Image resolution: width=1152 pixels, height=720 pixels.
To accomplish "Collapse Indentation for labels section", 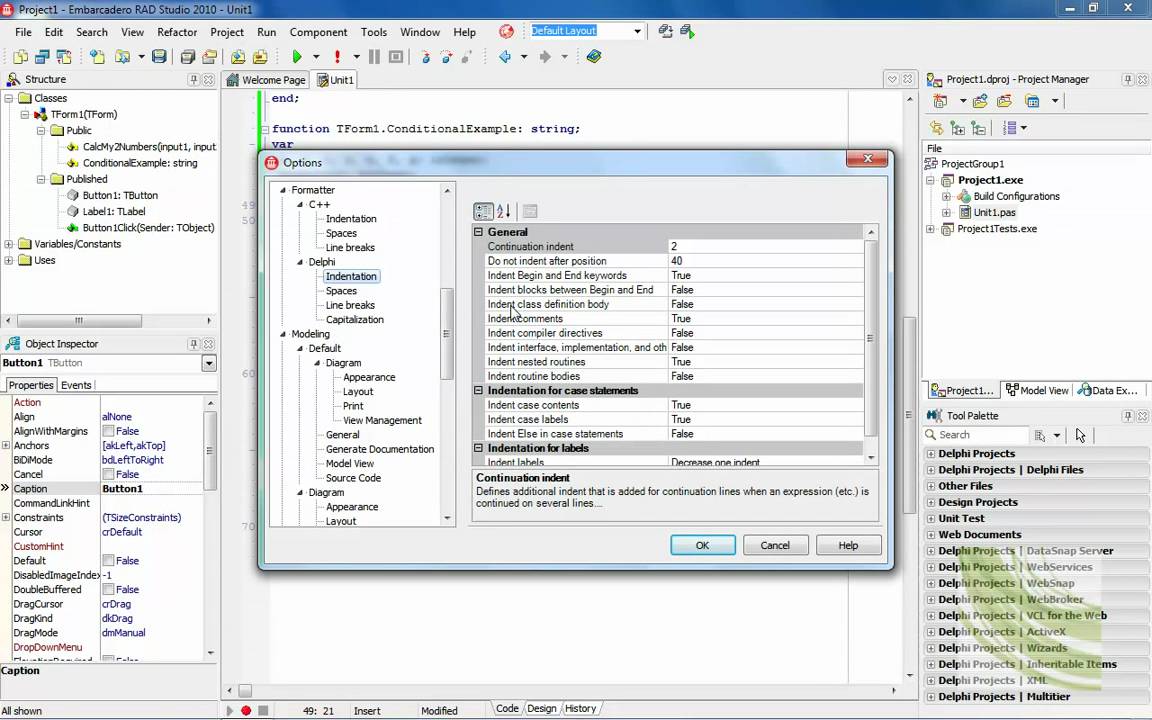I will point(478,448).
